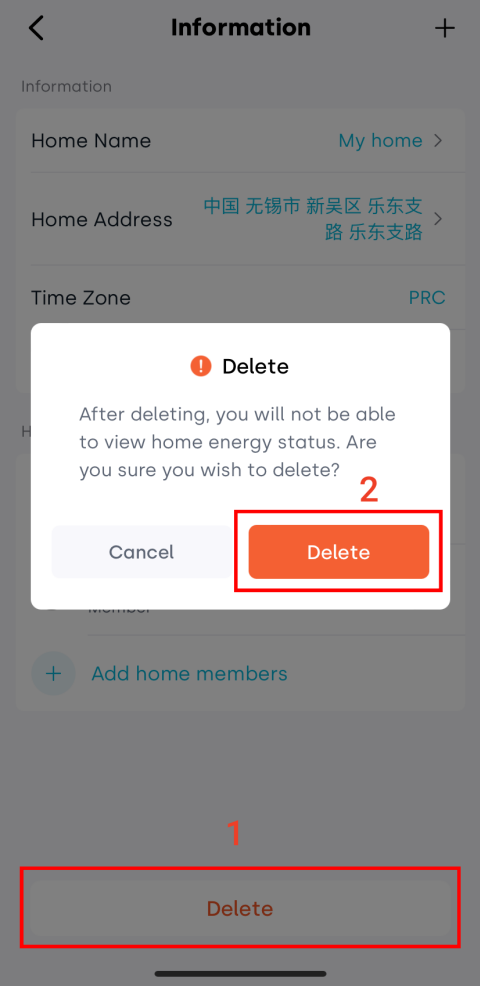Tap the bottom Delete home button
Screen dimensions: 480x986
pyautogui.click(x=240, y=909)
